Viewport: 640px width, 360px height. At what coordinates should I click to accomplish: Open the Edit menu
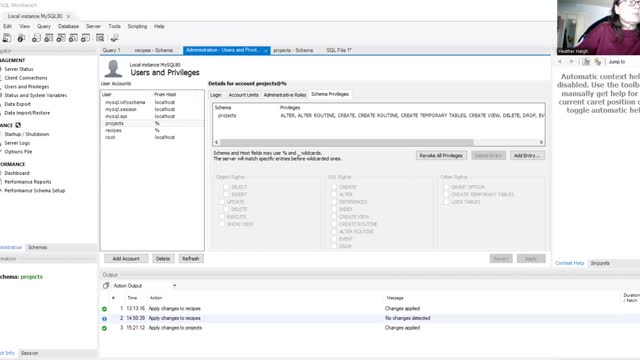[7, 26]
